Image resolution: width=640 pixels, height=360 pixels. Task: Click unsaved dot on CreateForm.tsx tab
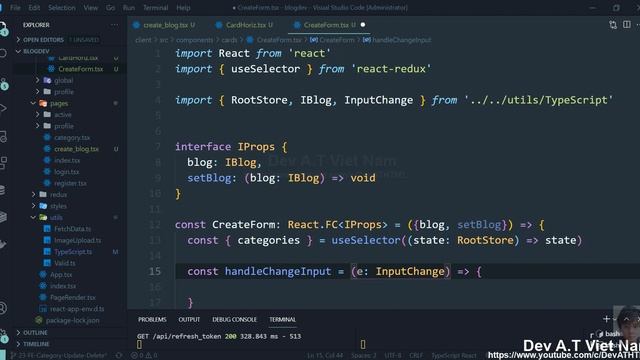point(363,25)
